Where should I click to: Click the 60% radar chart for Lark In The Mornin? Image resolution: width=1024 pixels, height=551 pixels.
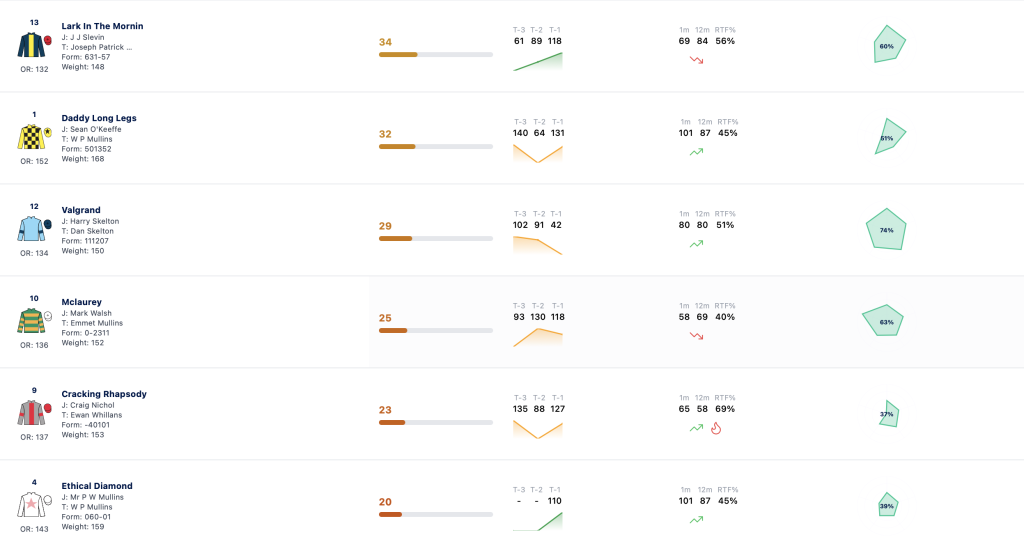point(889,44)
